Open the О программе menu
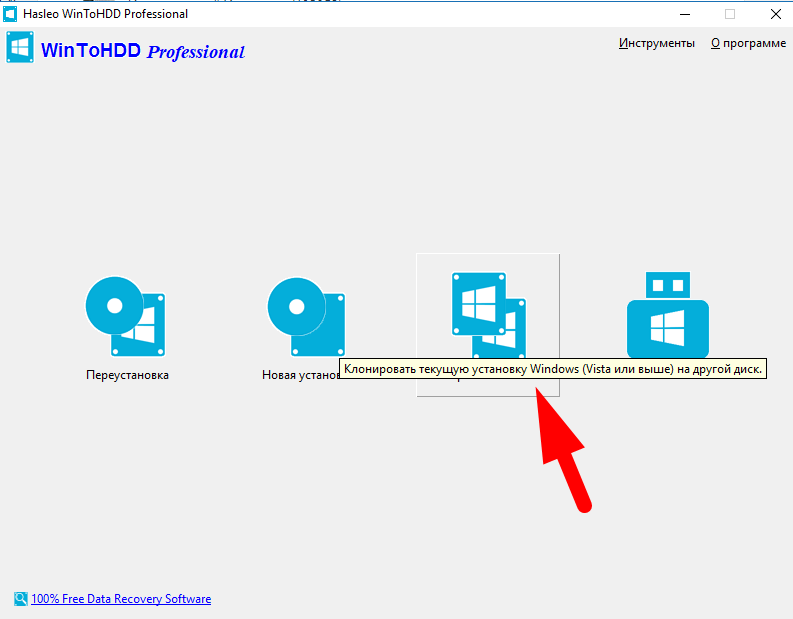Image resolution: width=793 pixels, height=619 pixels. (748, 43)
